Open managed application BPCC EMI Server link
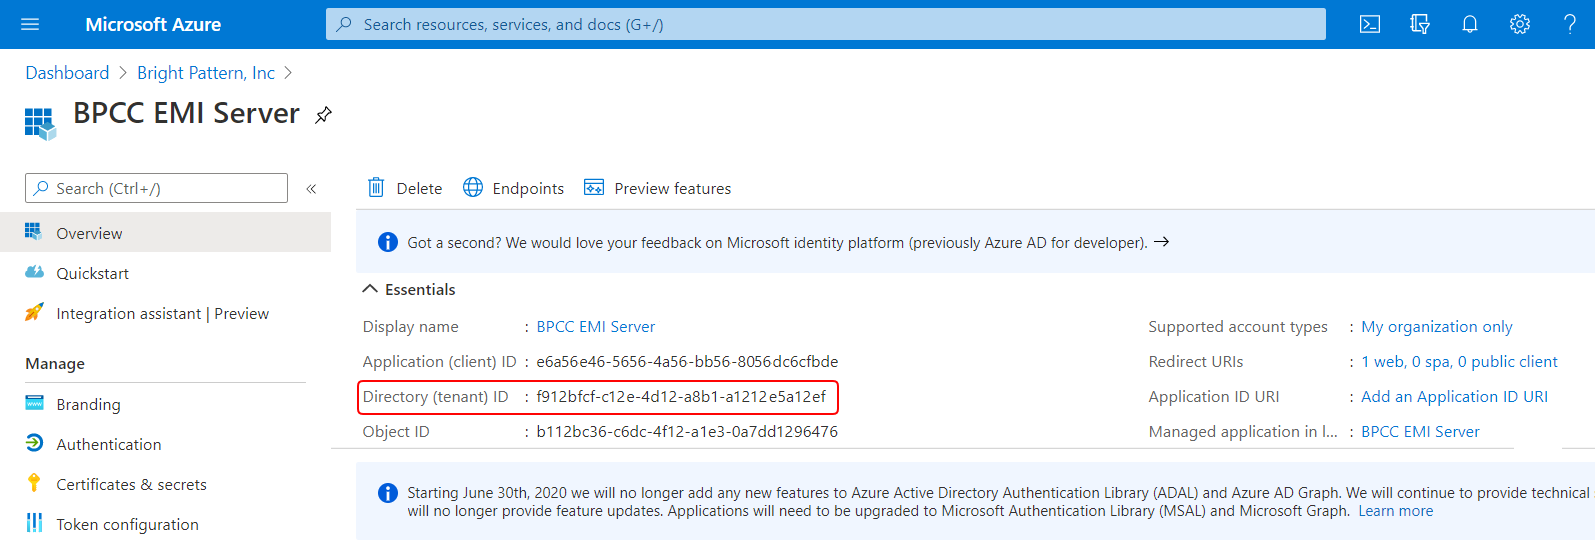The image size is (1595, 553). point(1420,431)
